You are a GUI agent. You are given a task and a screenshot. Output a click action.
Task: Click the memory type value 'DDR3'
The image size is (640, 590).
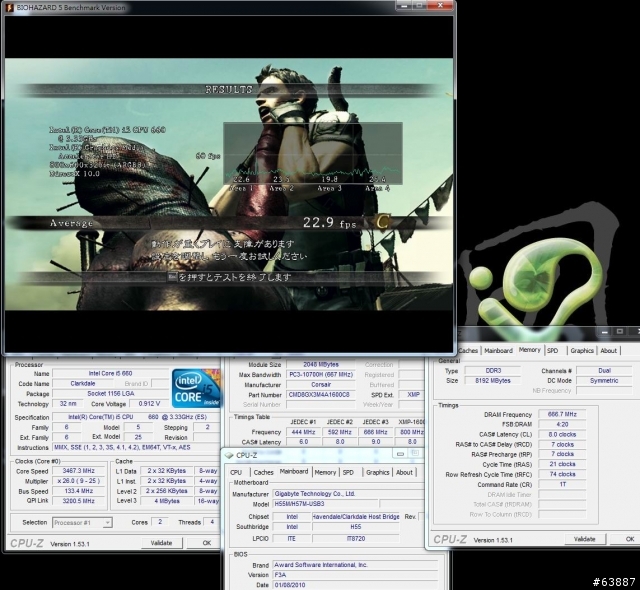pos(493,370)
